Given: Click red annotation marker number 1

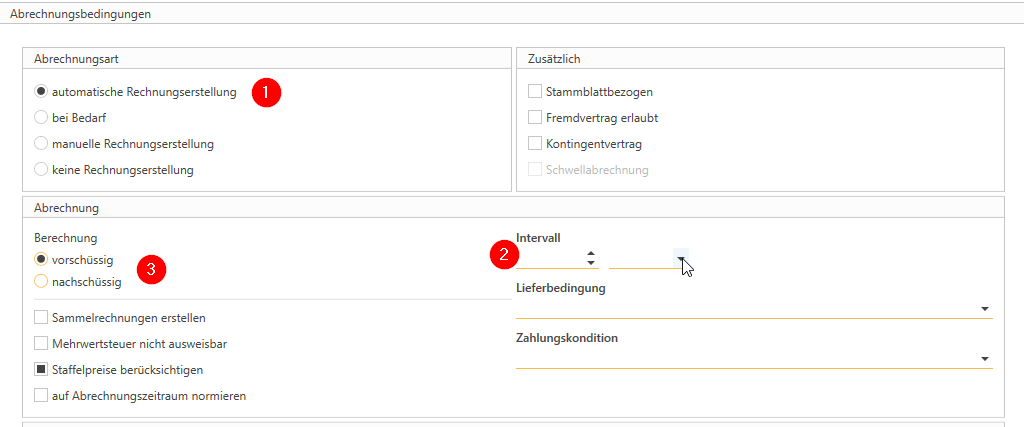Looking at the screenshot, I should (x=266, y=92).
